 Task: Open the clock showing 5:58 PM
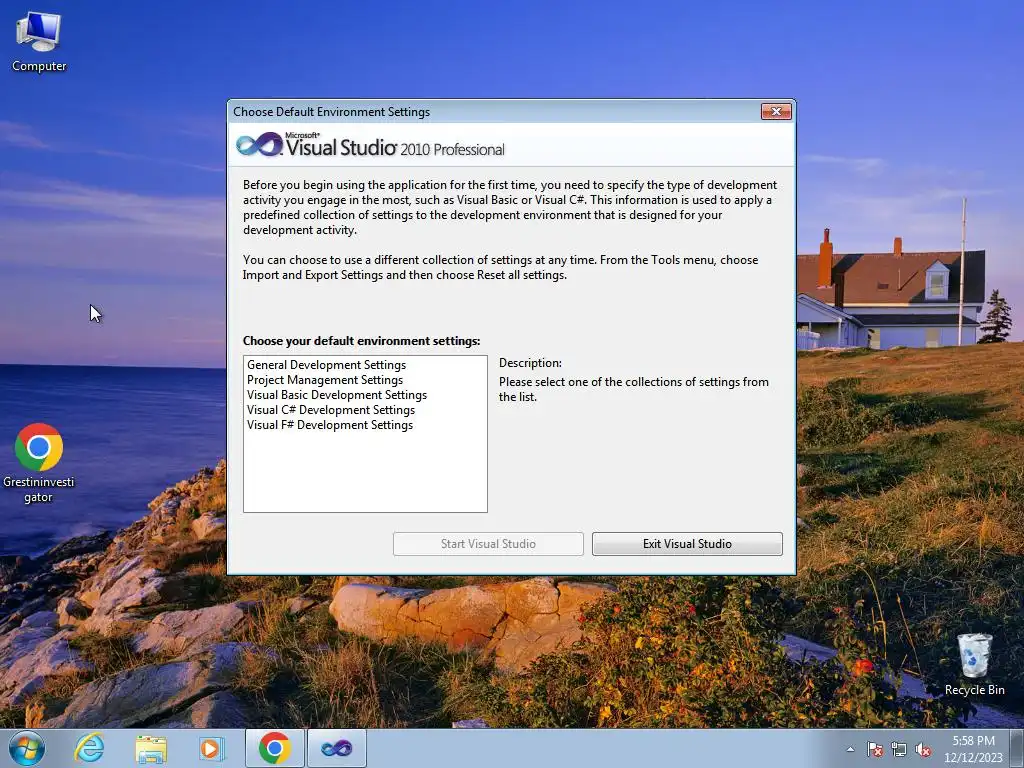tap(973, 748)
